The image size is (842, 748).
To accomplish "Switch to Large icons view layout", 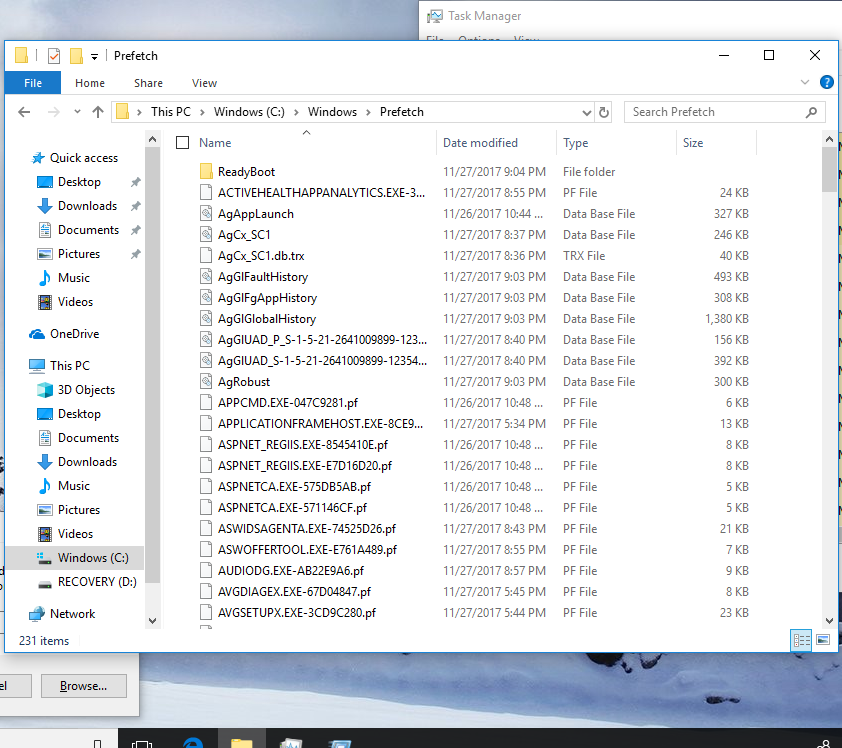I will [823, 640].
